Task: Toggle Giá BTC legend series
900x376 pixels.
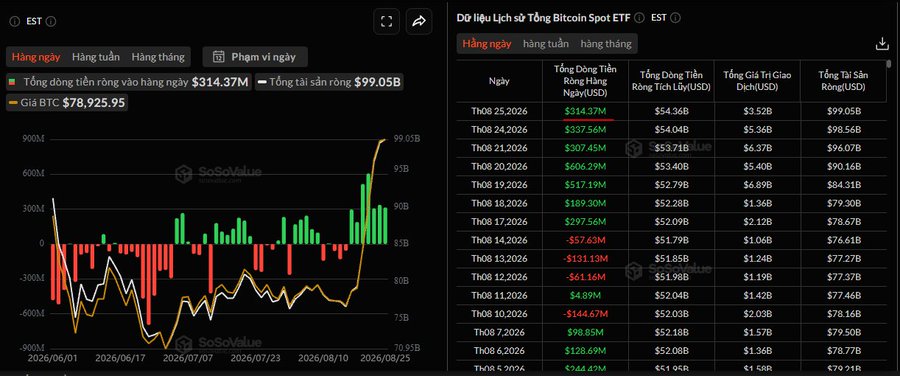Action: tap(67, 103)
